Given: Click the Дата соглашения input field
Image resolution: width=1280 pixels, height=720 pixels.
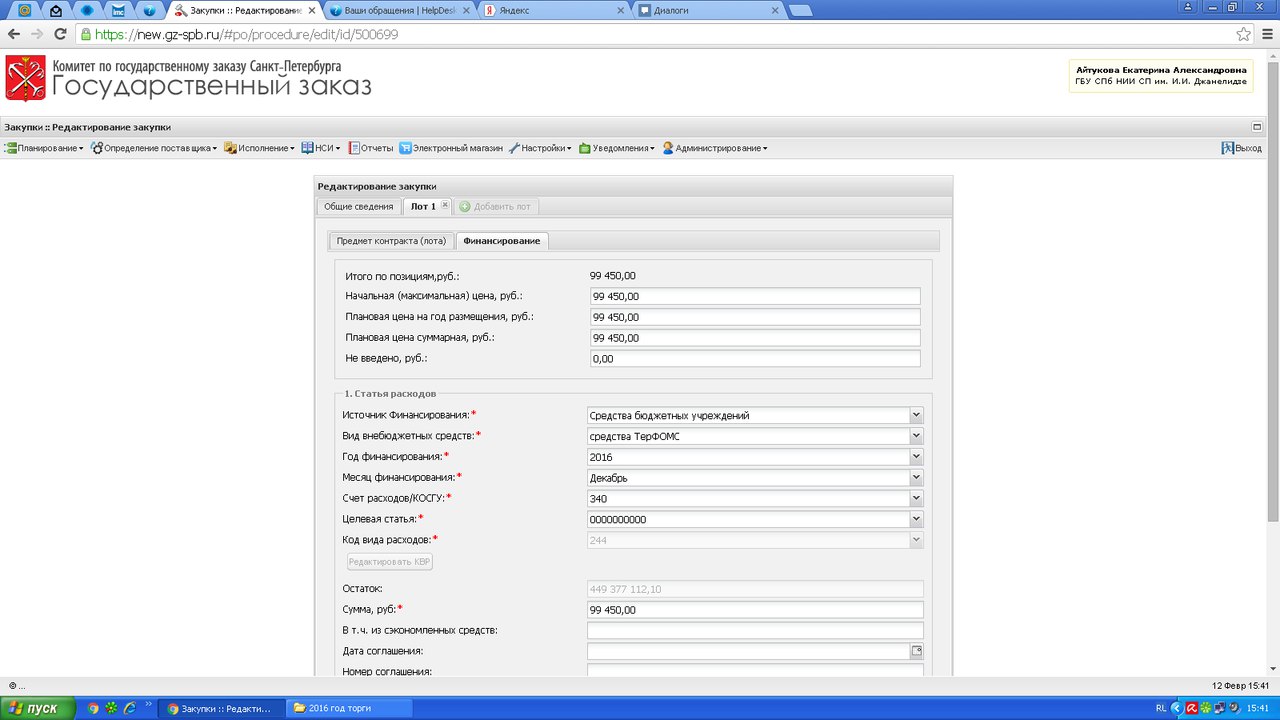Looking at the screenshot, I should (x=748, y=652).
